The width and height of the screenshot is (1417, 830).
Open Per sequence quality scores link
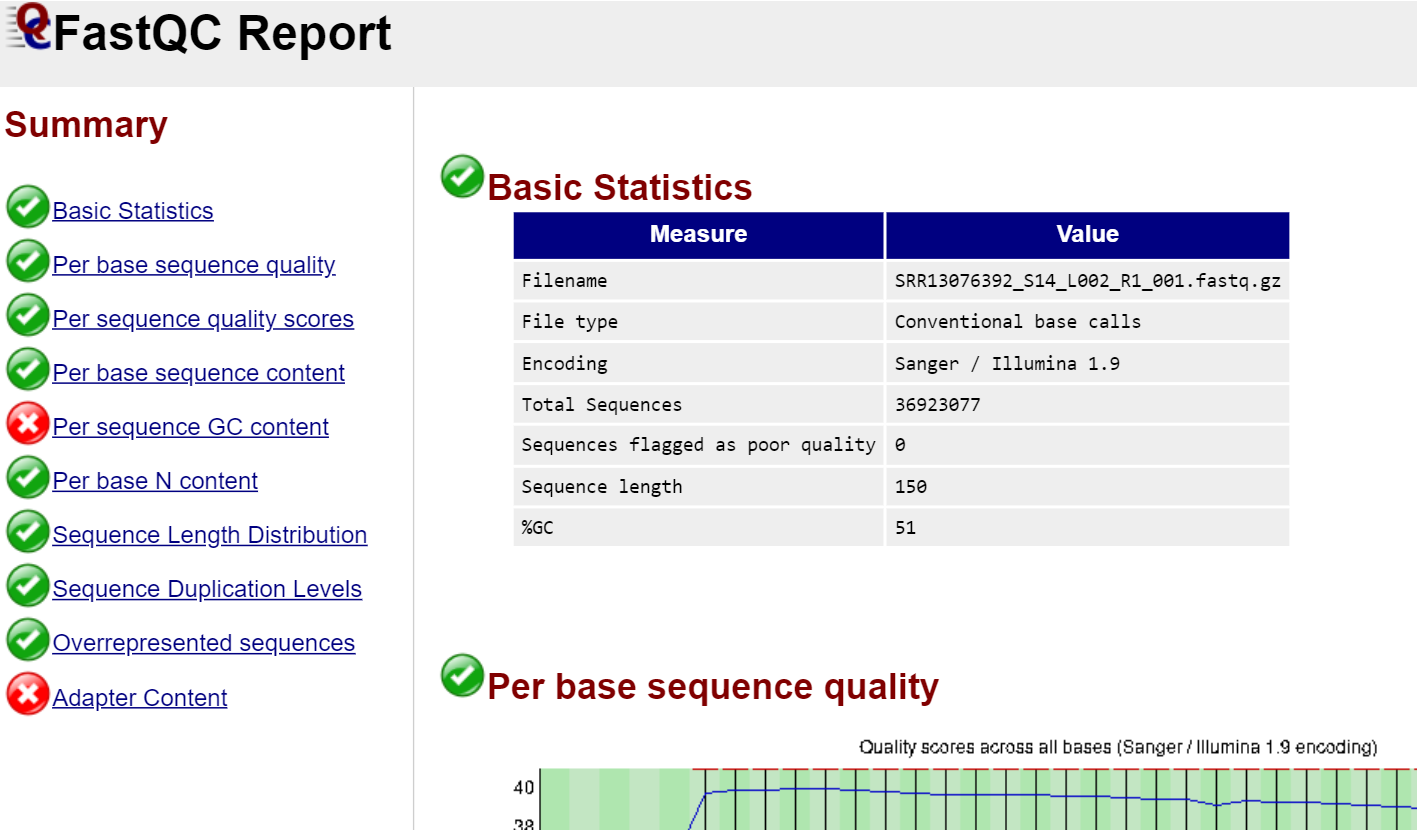(x=203, y=319)
